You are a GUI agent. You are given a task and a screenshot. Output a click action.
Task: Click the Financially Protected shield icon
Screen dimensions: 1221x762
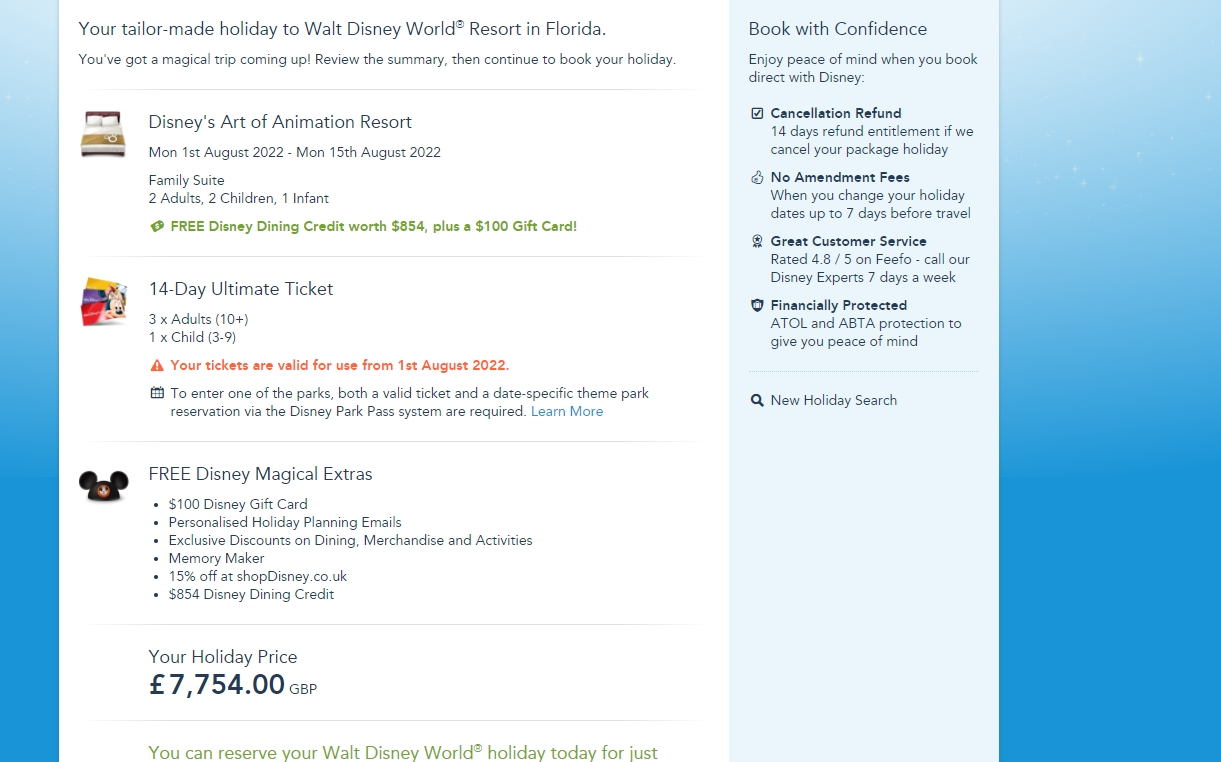coord(757,305)
